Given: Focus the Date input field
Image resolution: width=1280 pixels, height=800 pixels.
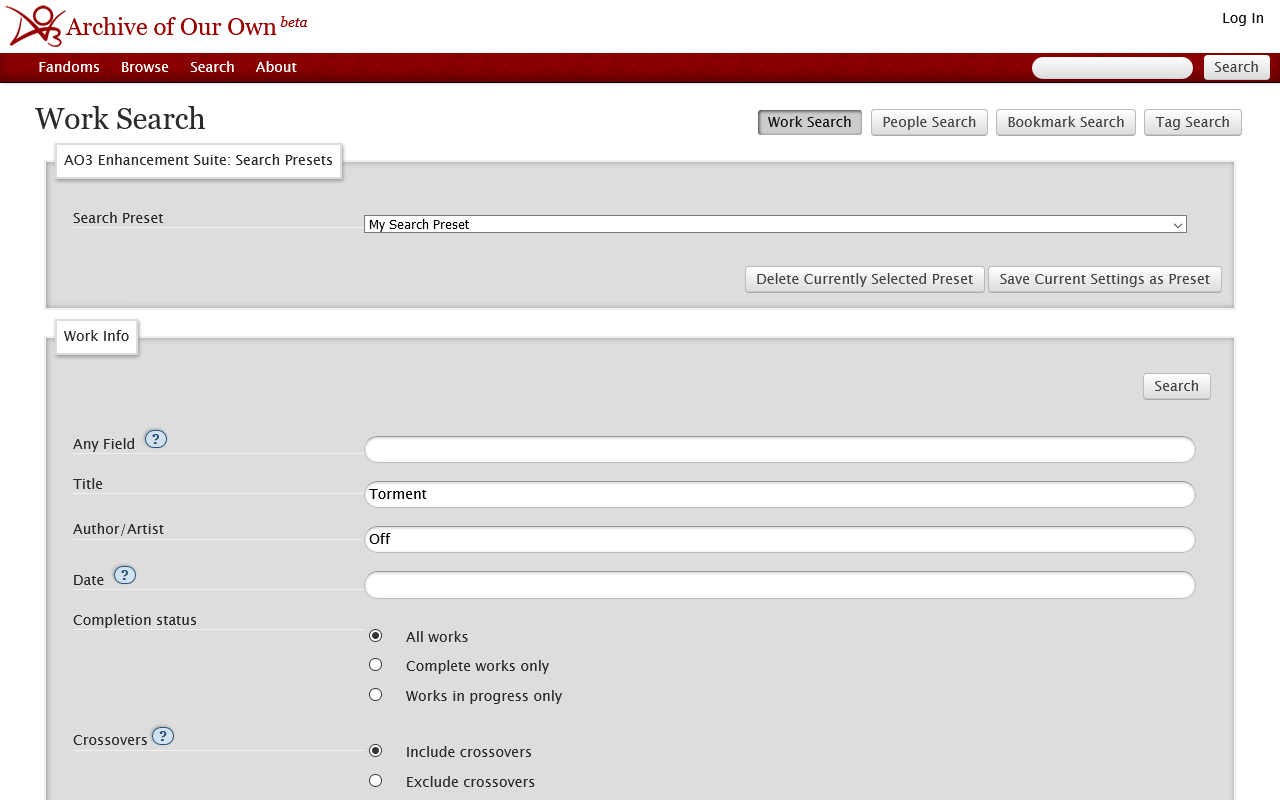Looking at the screenshot, I should tap(780, 585).
